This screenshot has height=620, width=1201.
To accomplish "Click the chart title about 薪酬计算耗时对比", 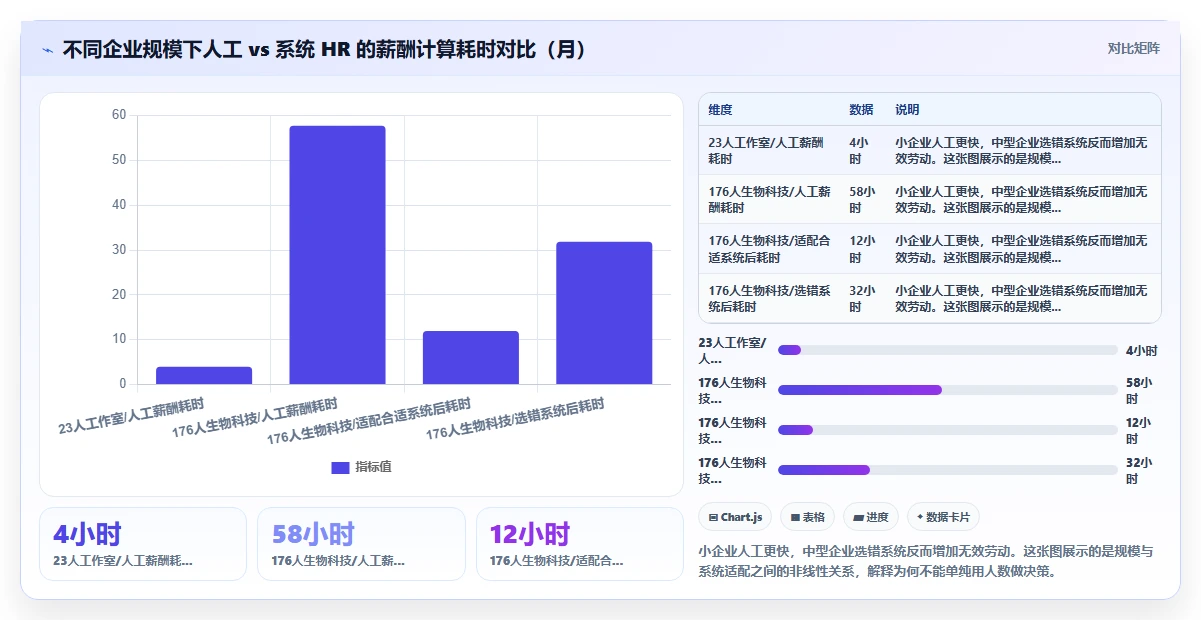I will coord(324,50).
